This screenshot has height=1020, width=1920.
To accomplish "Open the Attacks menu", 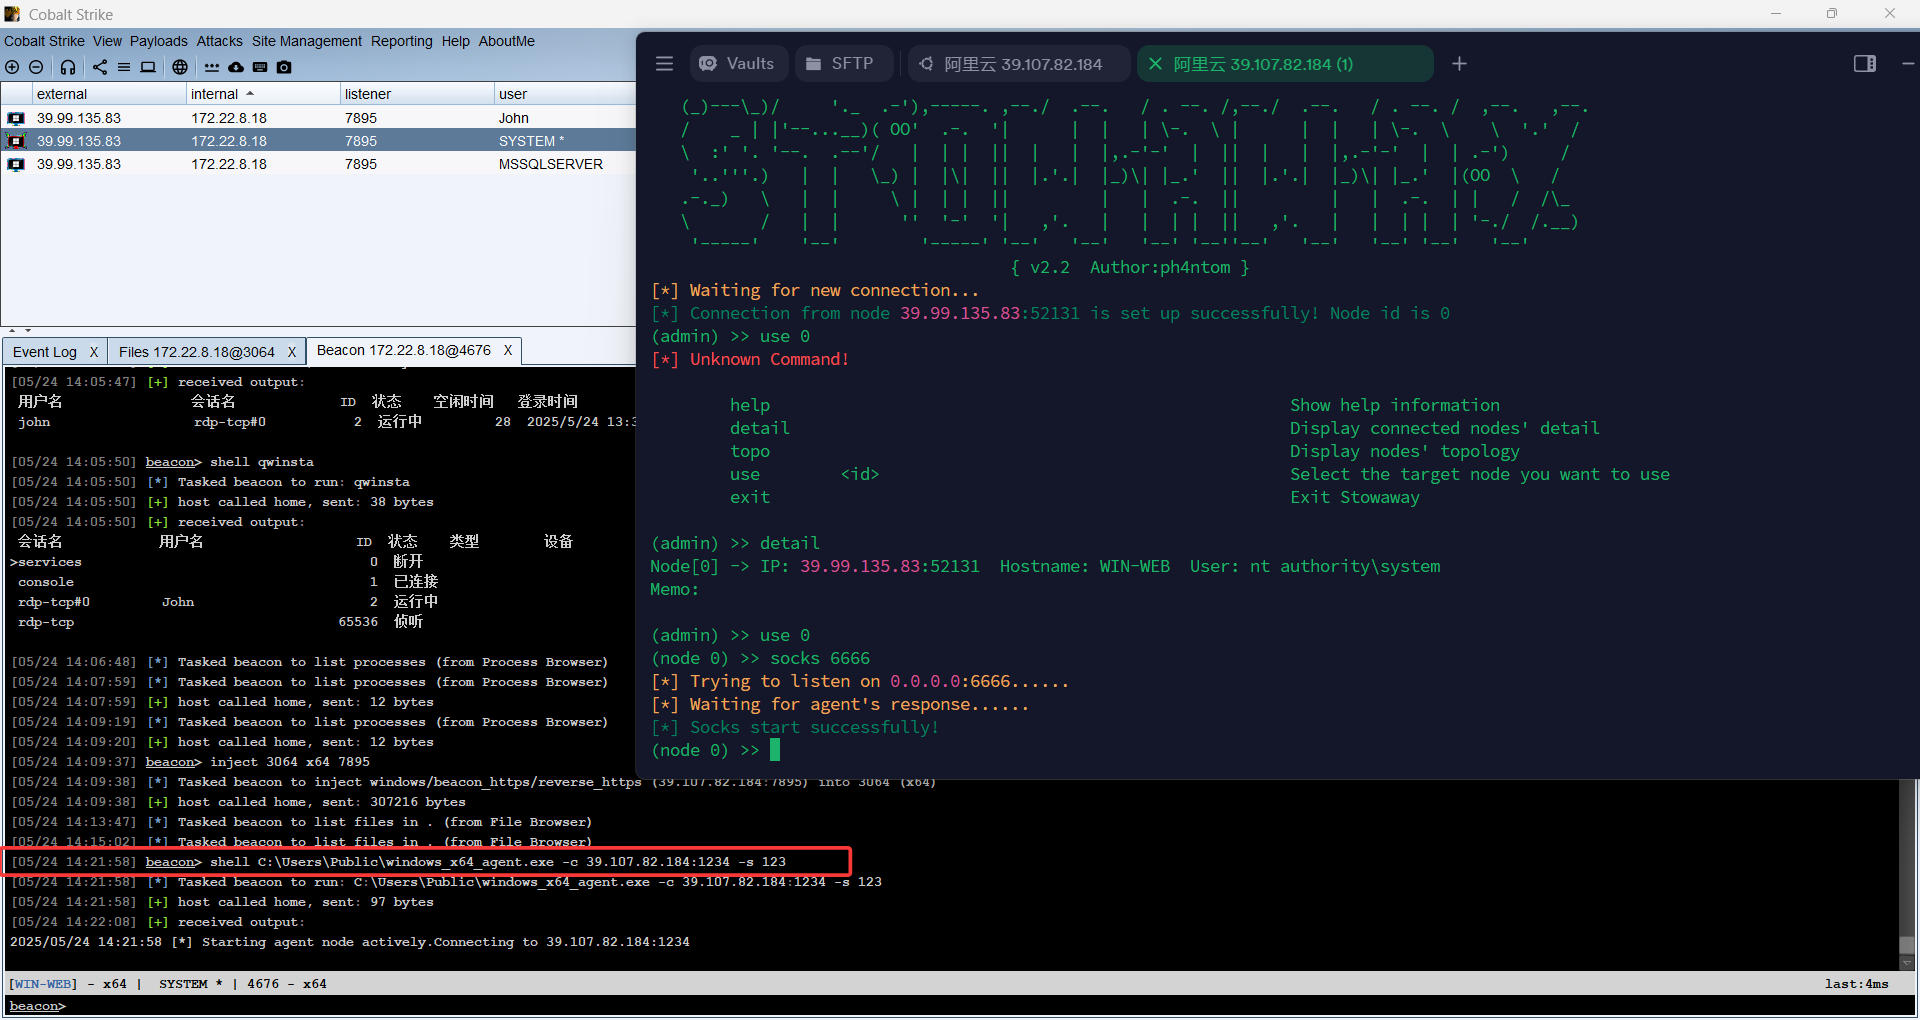I will point(219,41).
